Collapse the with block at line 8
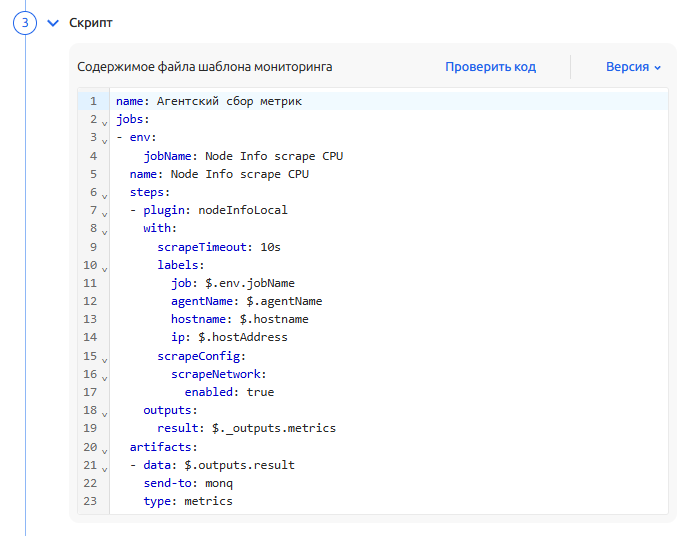 click(104, 230)
